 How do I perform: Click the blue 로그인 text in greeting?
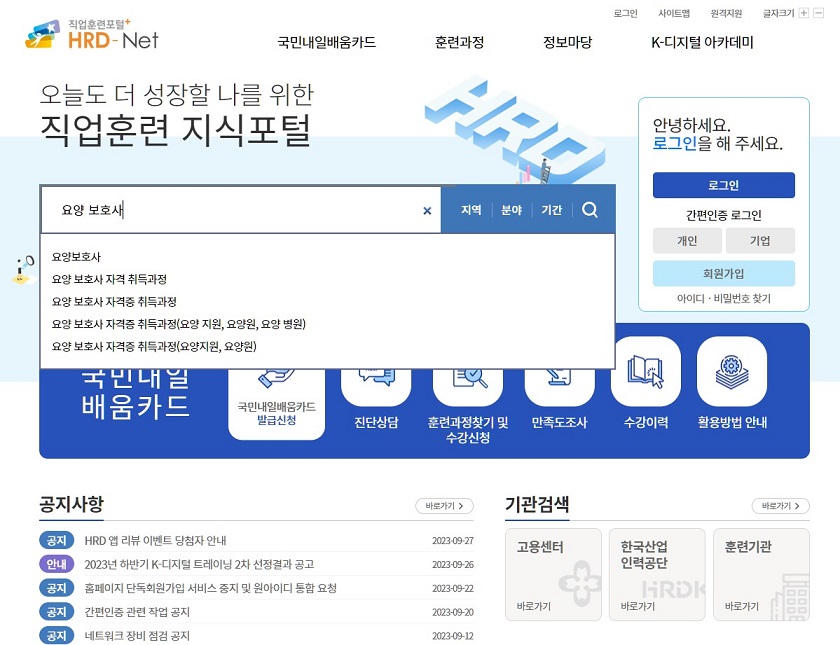pos(674,143)
